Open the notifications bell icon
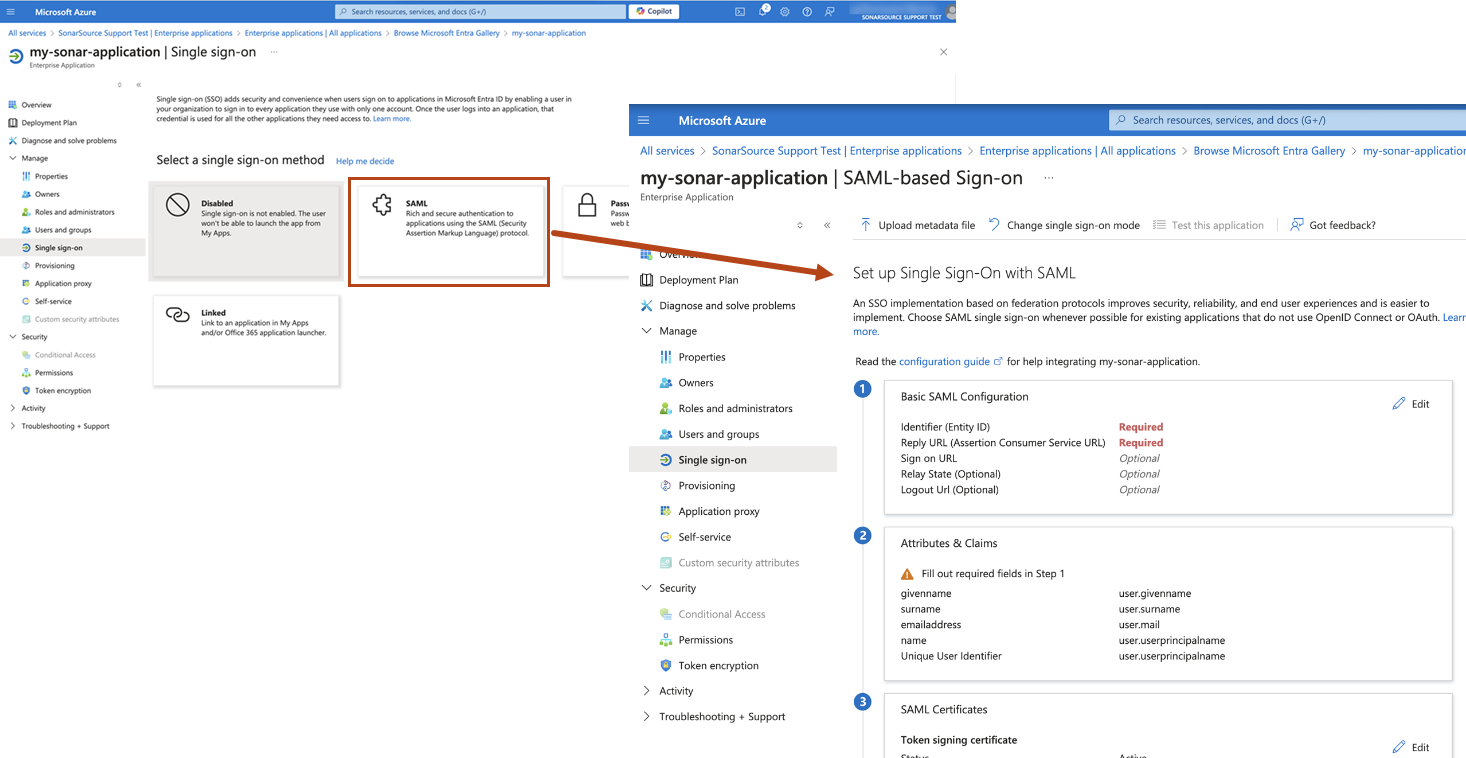The image size is (1466, 758). click(x=761, y=11)
